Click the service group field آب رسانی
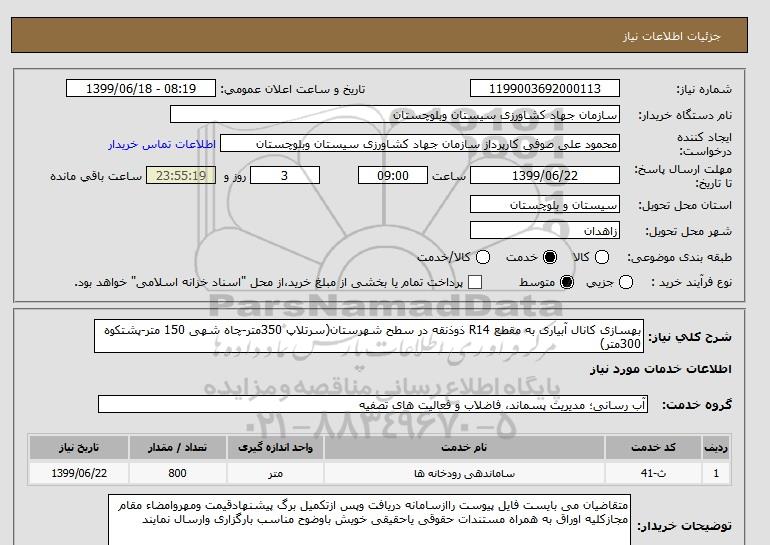Viewport: 770px width, 545px height. point(373,405)
